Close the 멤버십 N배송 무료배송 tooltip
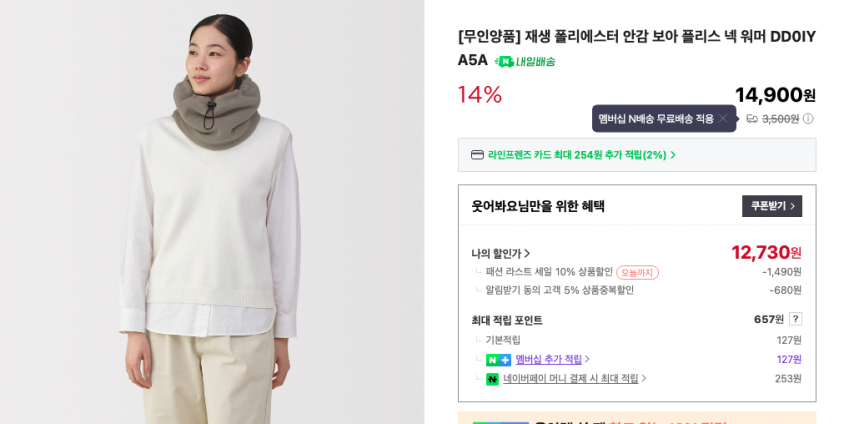The width and height of the screenshot is (849, 424). click(x=722, y=119)
